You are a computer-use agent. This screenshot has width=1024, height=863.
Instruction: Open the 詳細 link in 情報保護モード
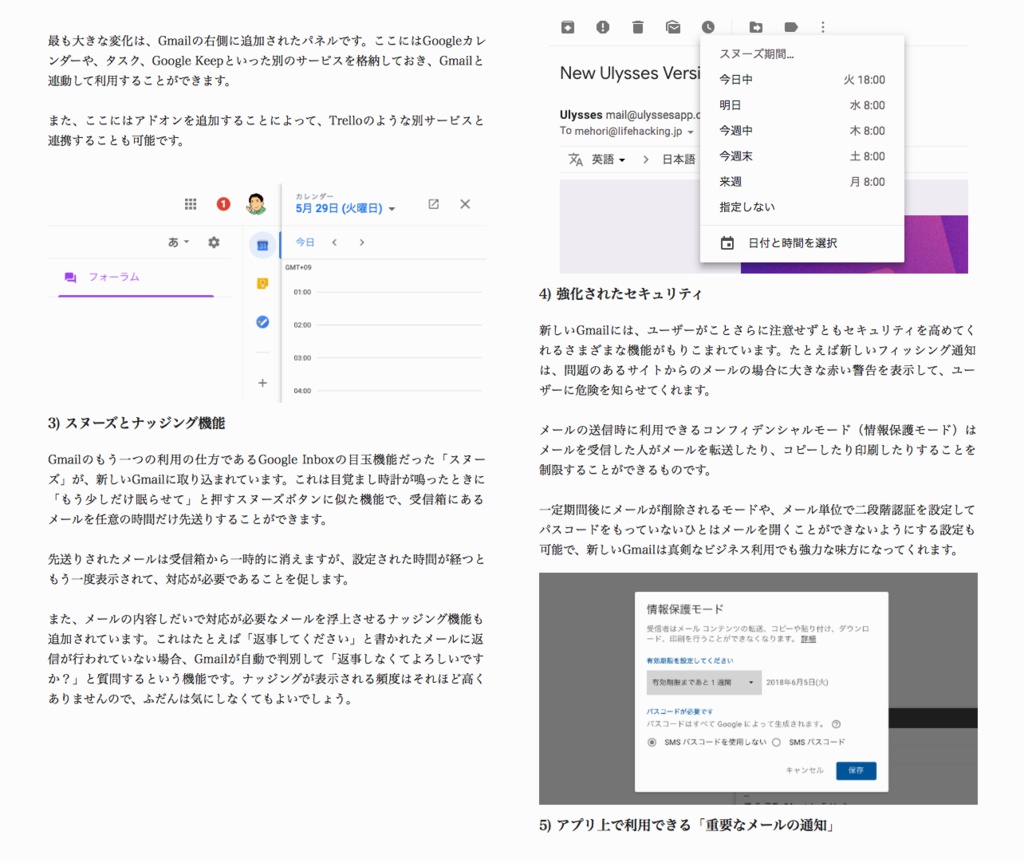808,641
